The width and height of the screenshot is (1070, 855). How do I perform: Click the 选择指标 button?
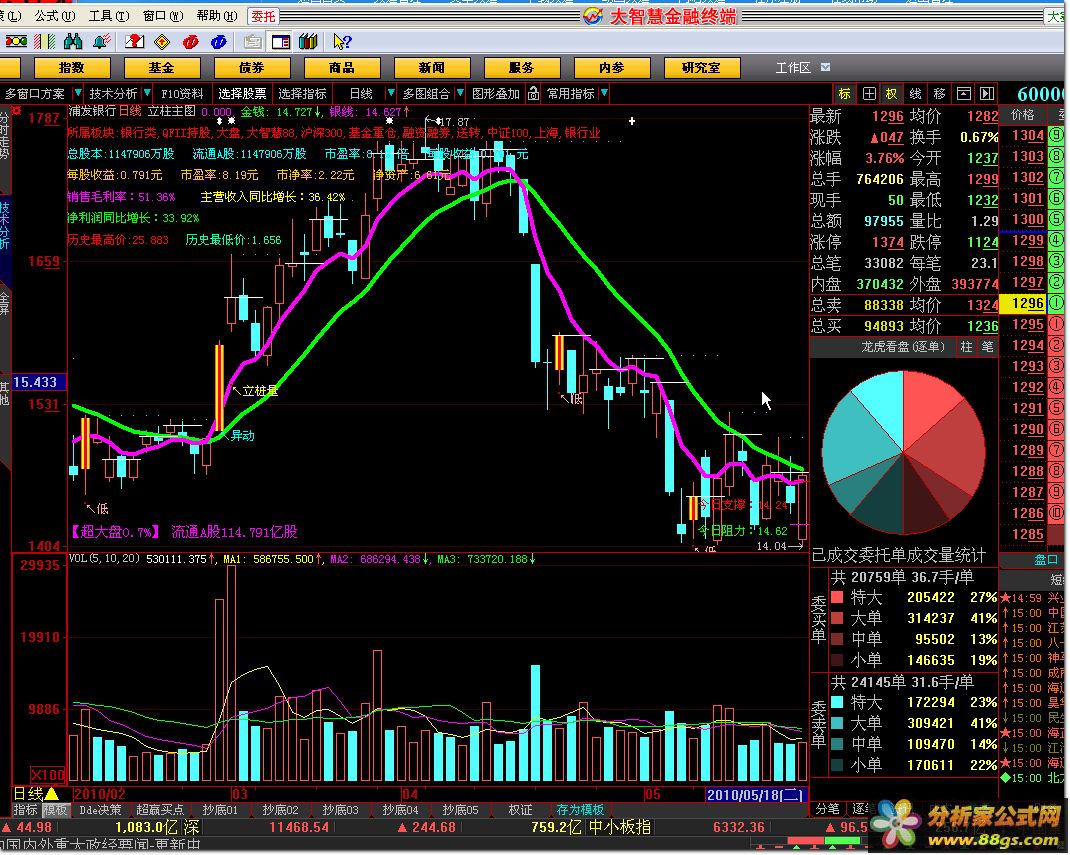[x=302, y=93]
